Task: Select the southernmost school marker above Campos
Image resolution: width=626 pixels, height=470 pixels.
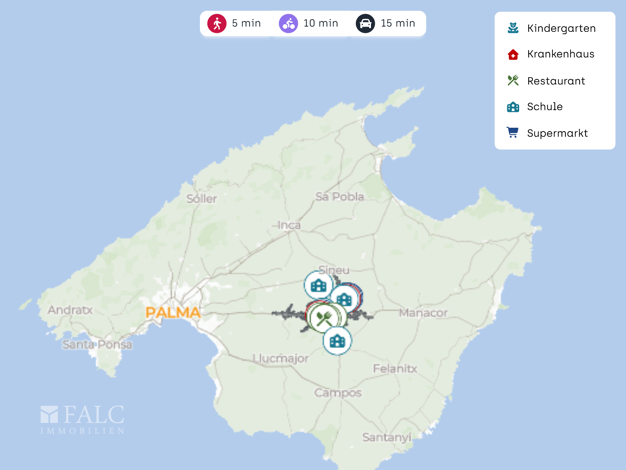Action: 337,341
